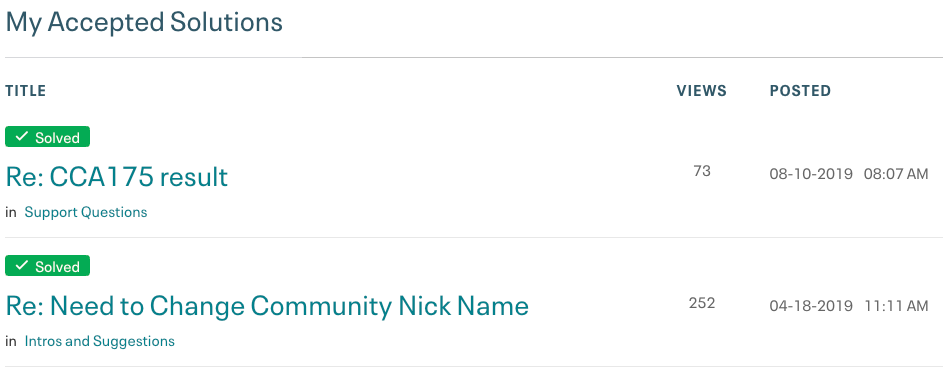Image resolution: width=952 pixels, height=376 pixels.
Task: Click the My Accepted Solutions heading
Action: 144,22
